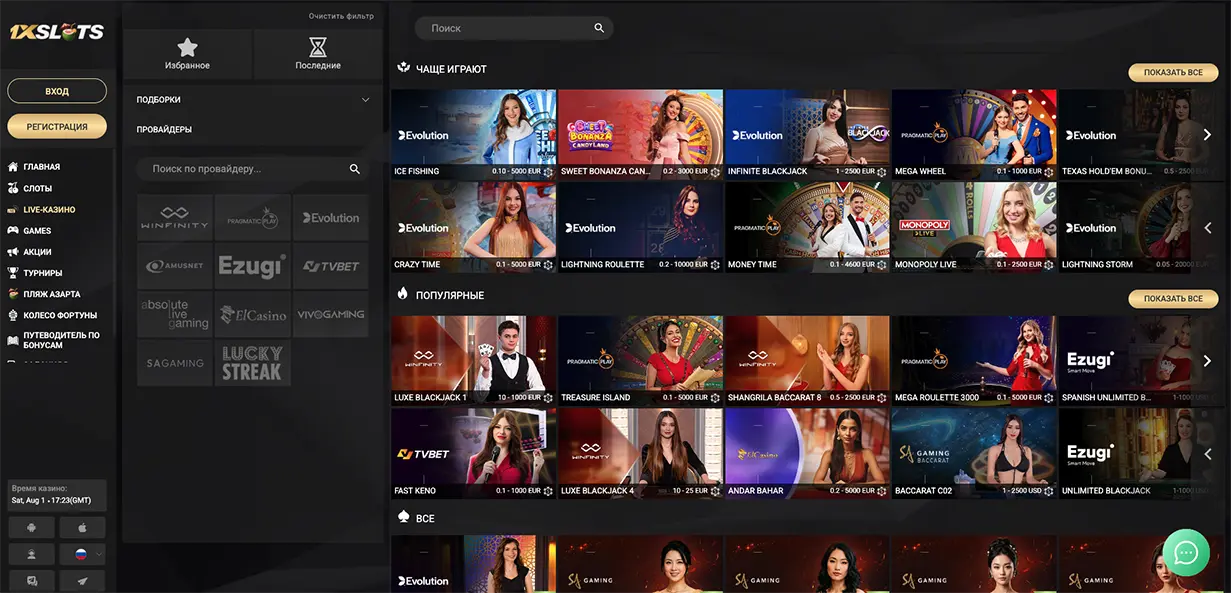This screenshot has width=1231, height=593.
Task: Show next games in Чаще играют carousel
Action: click(x=1207, y=134)
